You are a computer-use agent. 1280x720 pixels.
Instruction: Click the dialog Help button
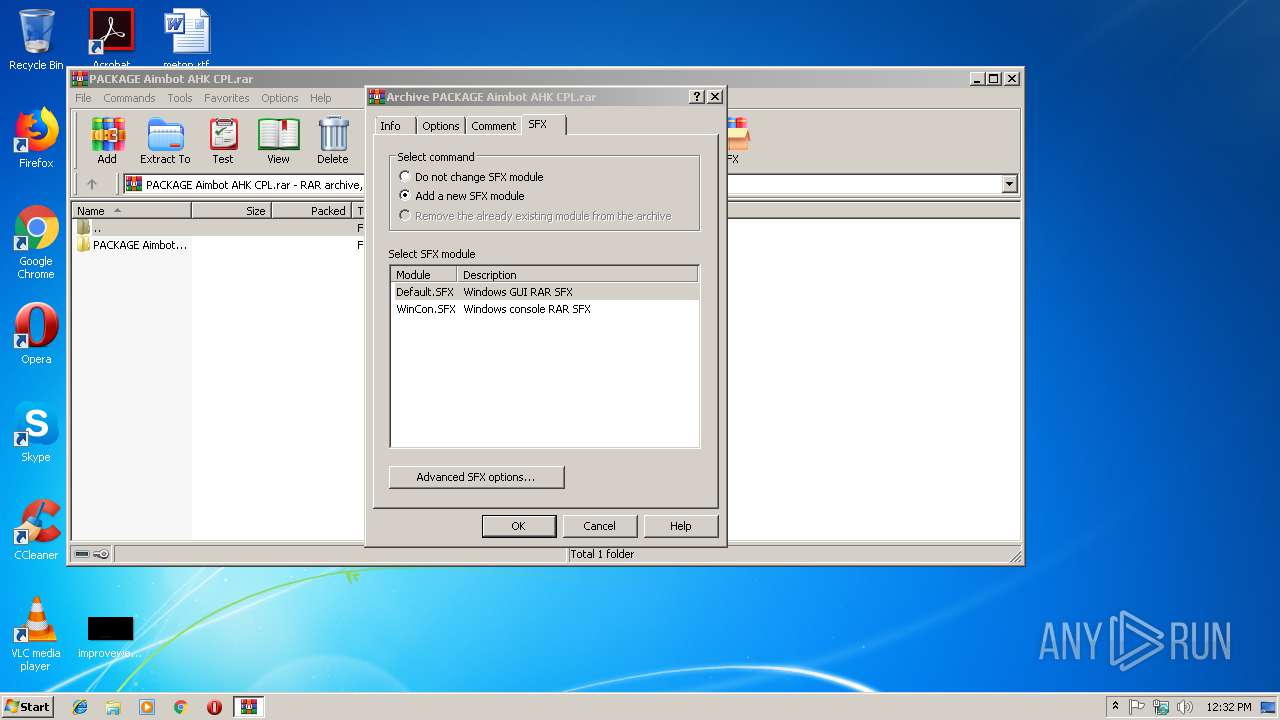(x=680, y=526)
